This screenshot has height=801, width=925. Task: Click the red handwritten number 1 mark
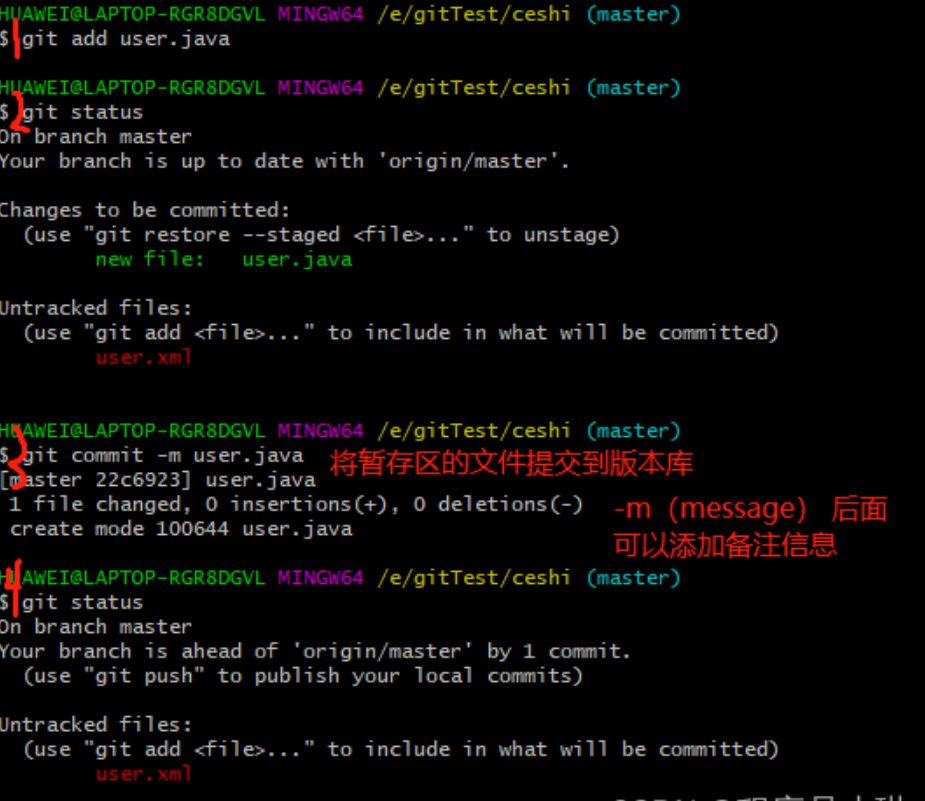click(x=16, y=41)
